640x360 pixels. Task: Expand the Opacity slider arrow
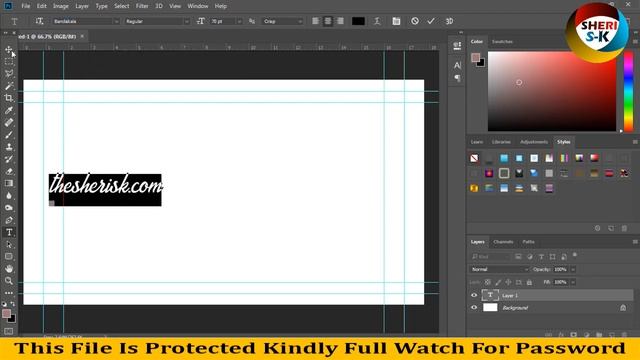coord(573,269)
